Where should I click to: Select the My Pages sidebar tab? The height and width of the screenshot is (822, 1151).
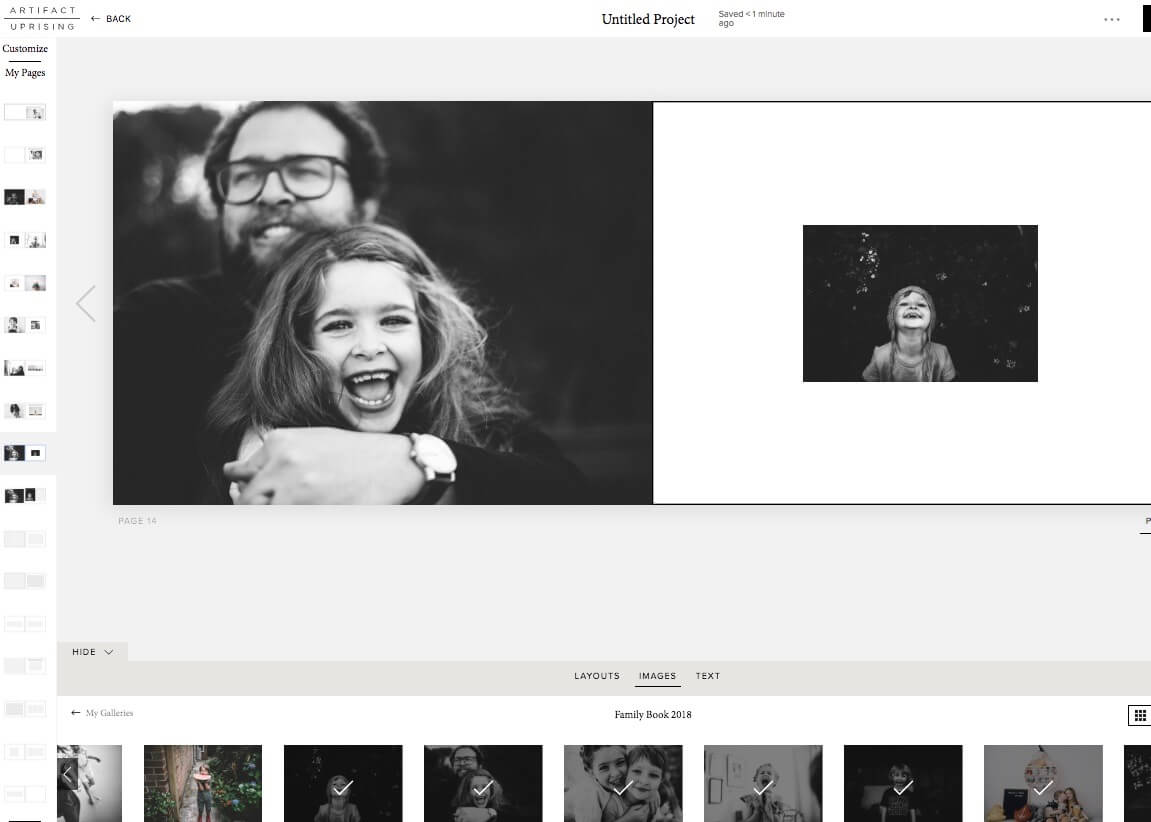25,73
